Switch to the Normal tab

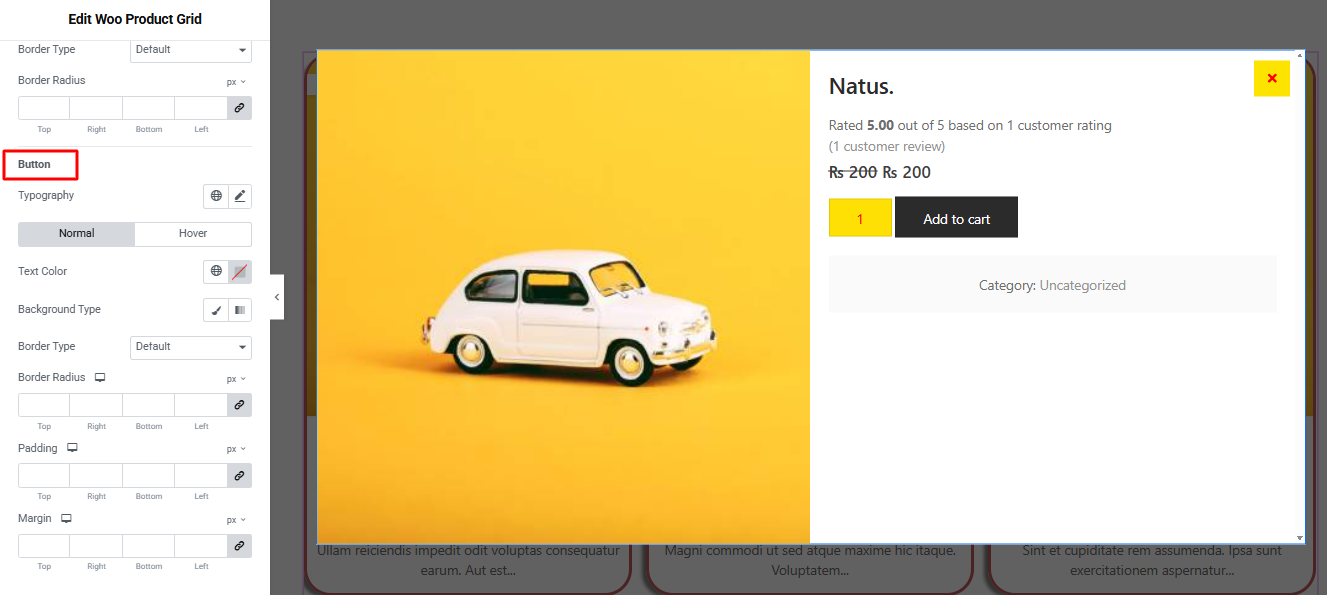77,233
